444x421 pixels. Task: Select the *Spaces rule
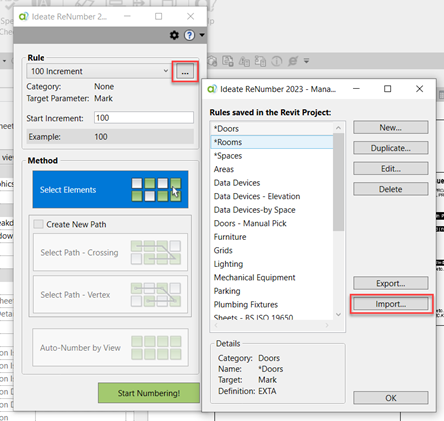pyautogui.click(x=272, y=156)
